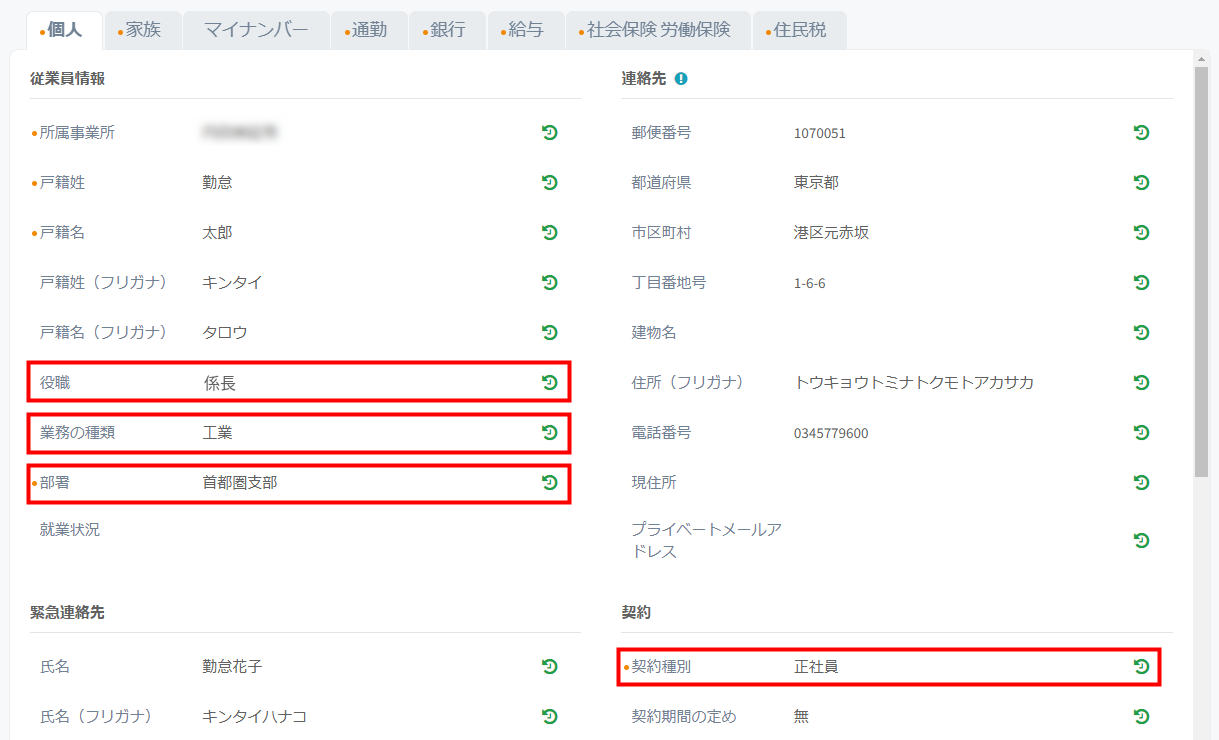The height and width of the screenshot is (740, 1219).
Task: Open history icon for 住所（フリガナ）
Action: tap(1141, 382)
